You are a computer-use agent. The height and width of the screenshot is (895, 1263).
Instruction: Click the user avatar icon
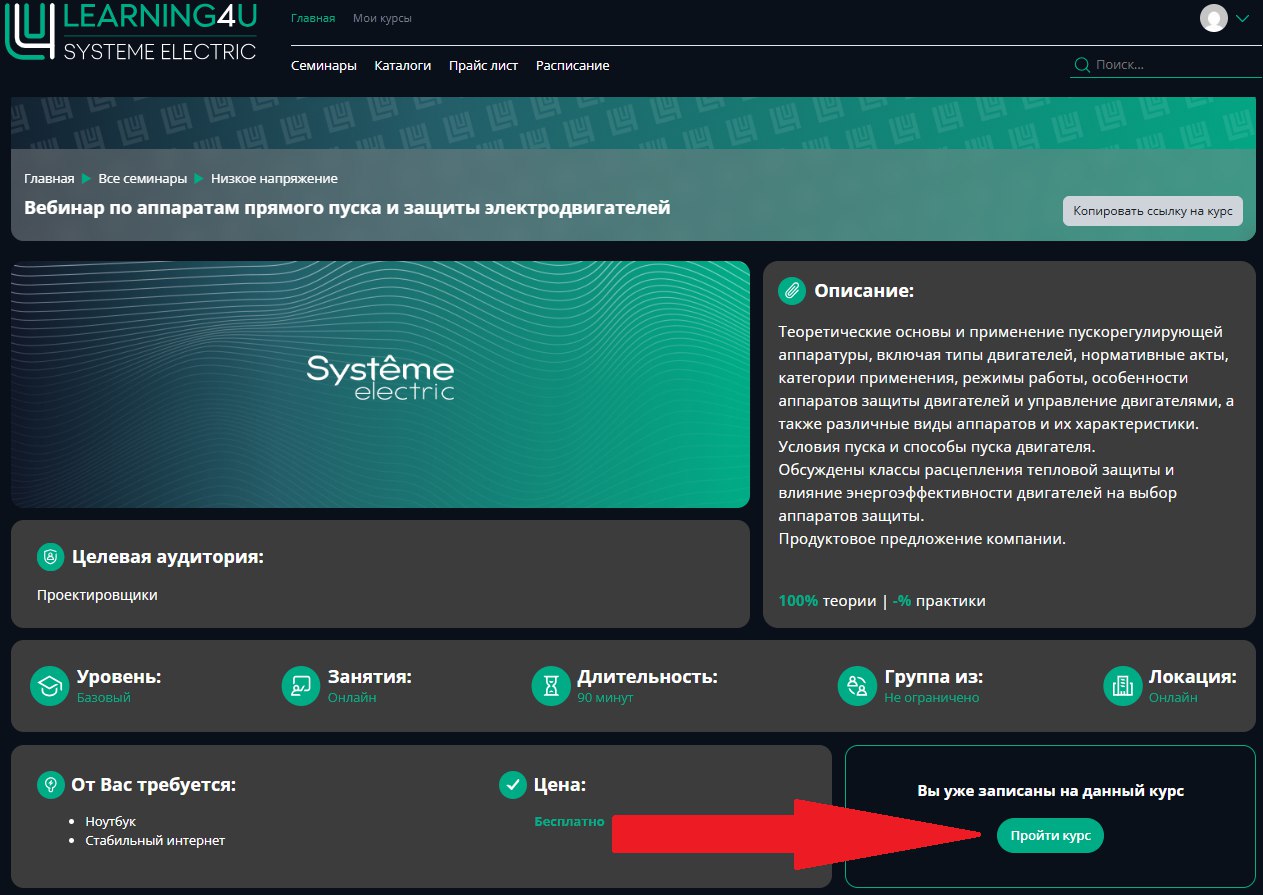(1213, 18)
